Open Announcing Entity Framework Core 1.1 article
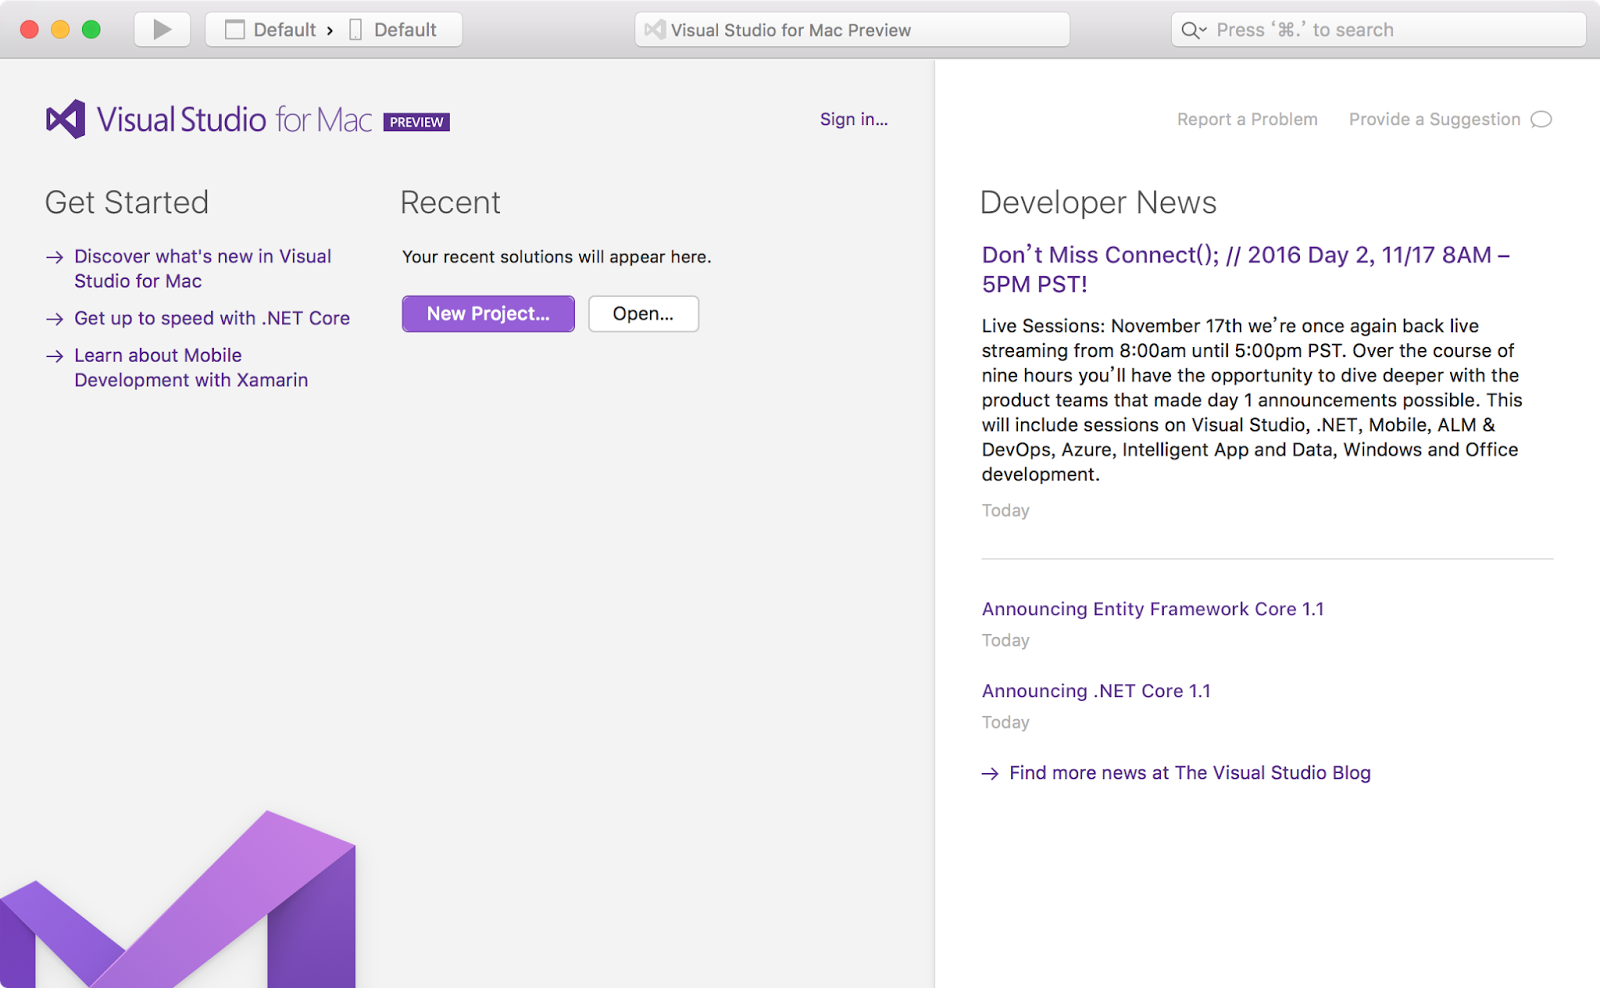This screenshot has width=1600, height=988. (1153, 609)
